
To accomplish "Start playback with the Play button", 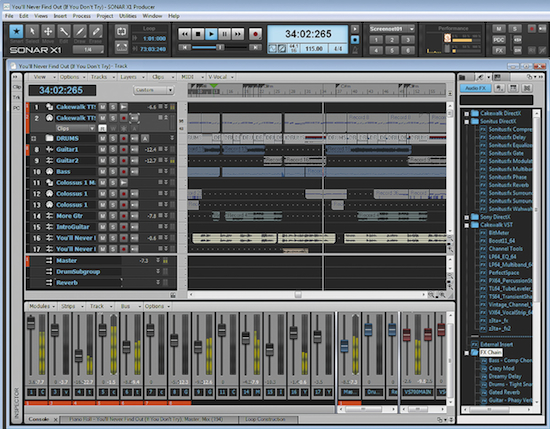I will (x=211, y=34).
